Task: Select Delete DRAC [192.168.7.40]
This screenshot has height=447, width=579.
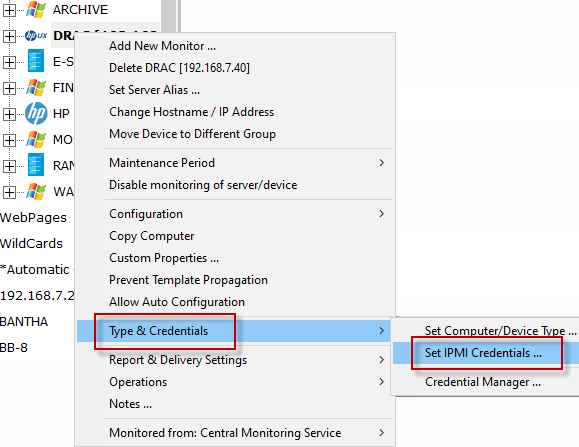Action: pyautogui.click(x=179, y=68)
